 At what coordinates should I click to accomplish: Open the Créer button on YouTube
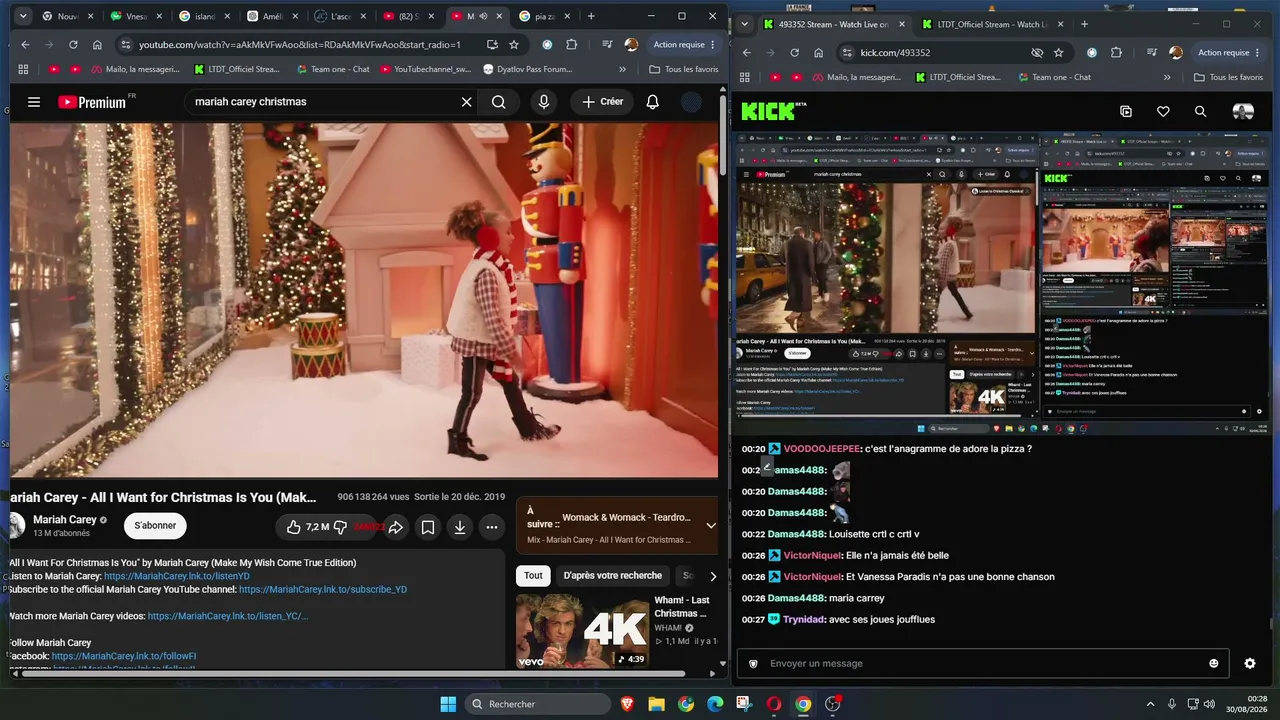click(602, 102)
